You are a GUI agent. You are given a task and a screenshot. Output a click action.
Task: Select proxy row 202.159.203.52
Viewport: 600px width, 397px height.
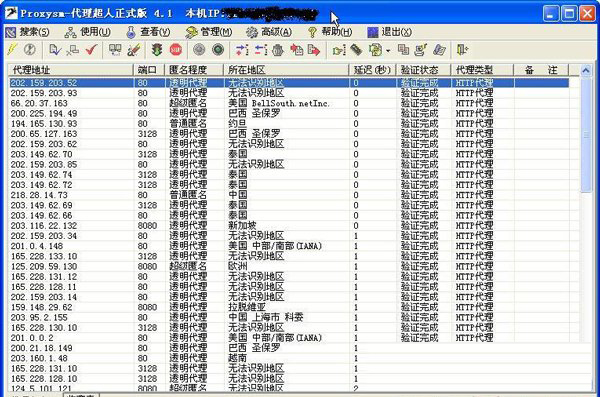[289, 83]
